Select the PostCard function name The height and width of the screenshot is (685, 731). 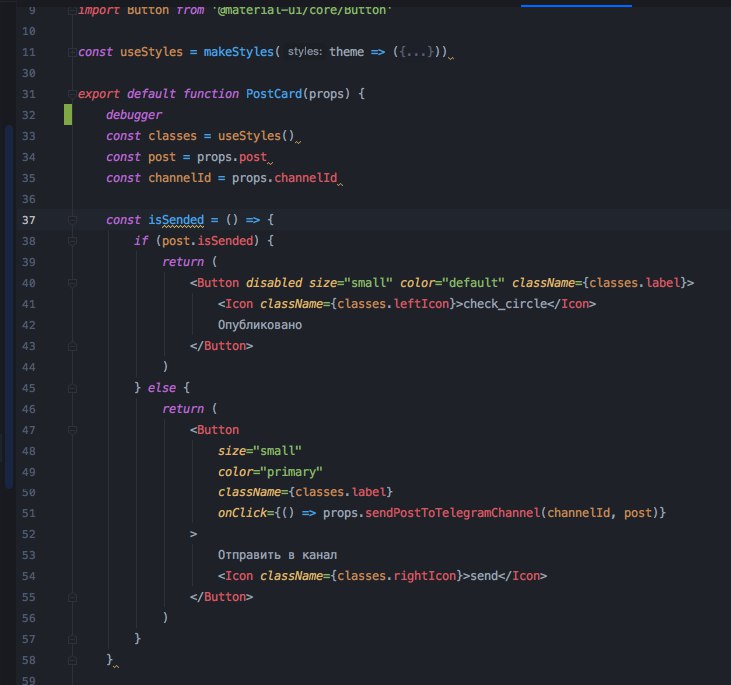click(274, 94)
